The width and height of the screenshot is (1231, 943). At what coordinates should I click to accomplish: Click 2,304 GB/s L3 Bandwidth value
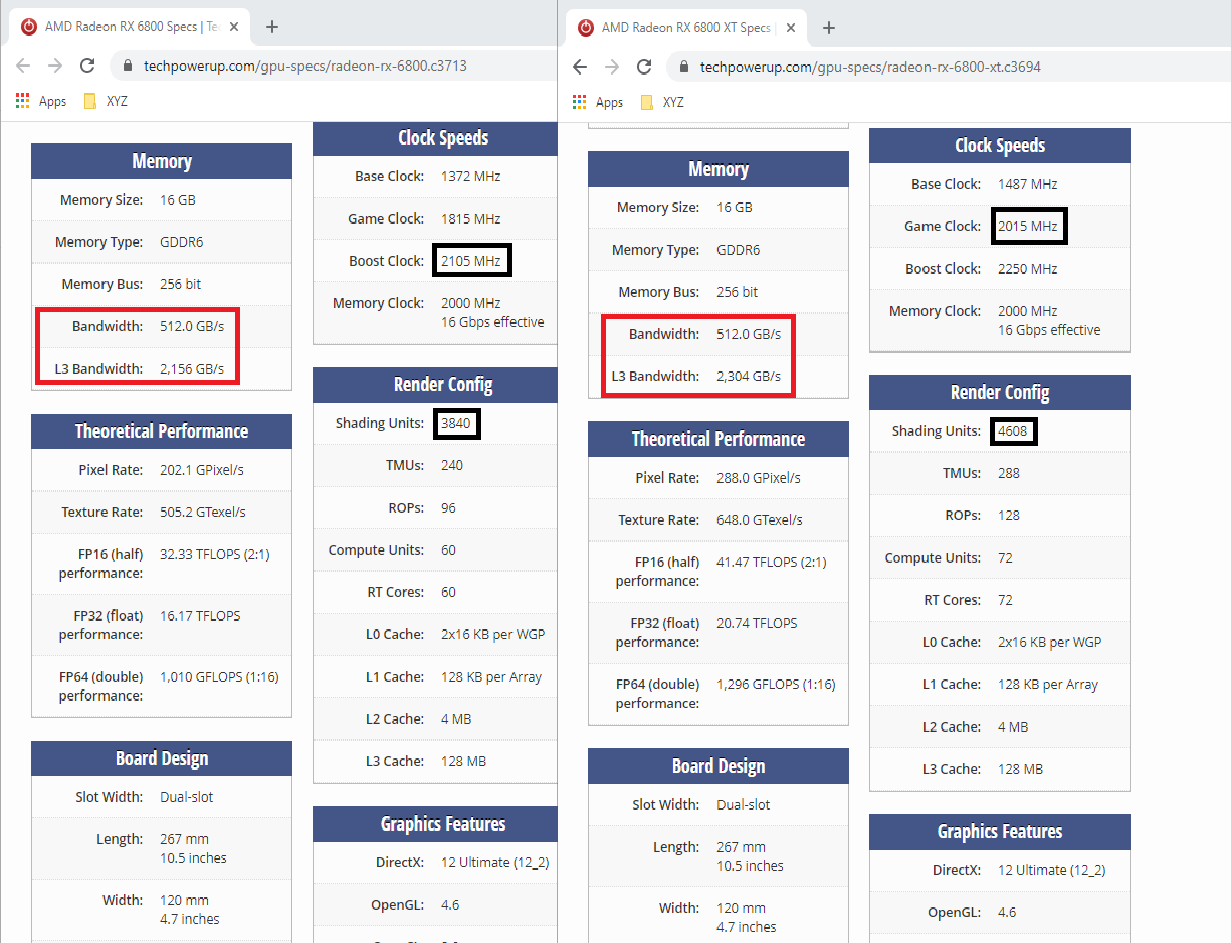pyautogui.click(x=749, y=376)
